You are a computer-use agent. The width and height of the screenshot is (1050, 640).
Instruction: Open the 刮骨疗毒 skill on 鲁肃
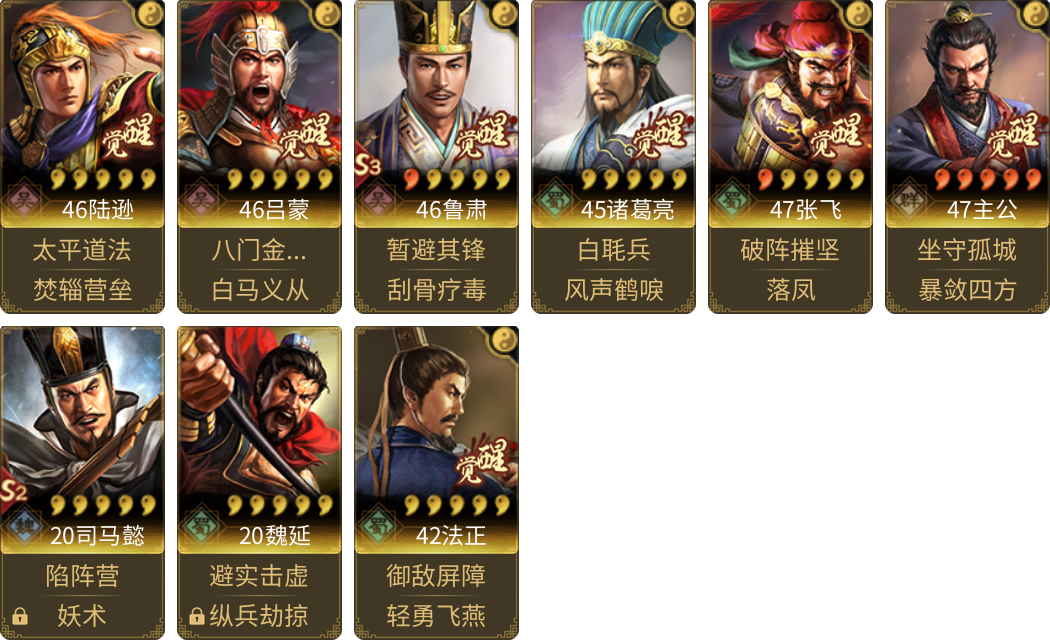click(x=437, y=290)
